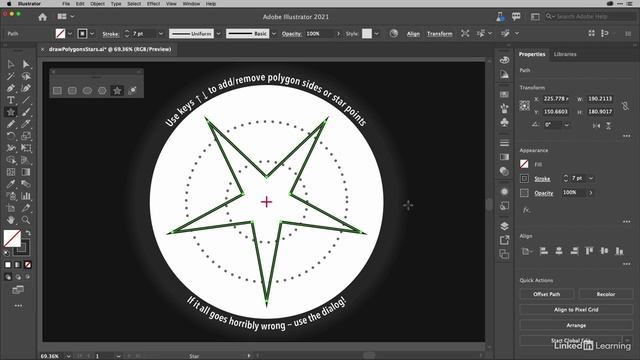
Task: Select the Line Segment tool
Action: pos(26,100)
